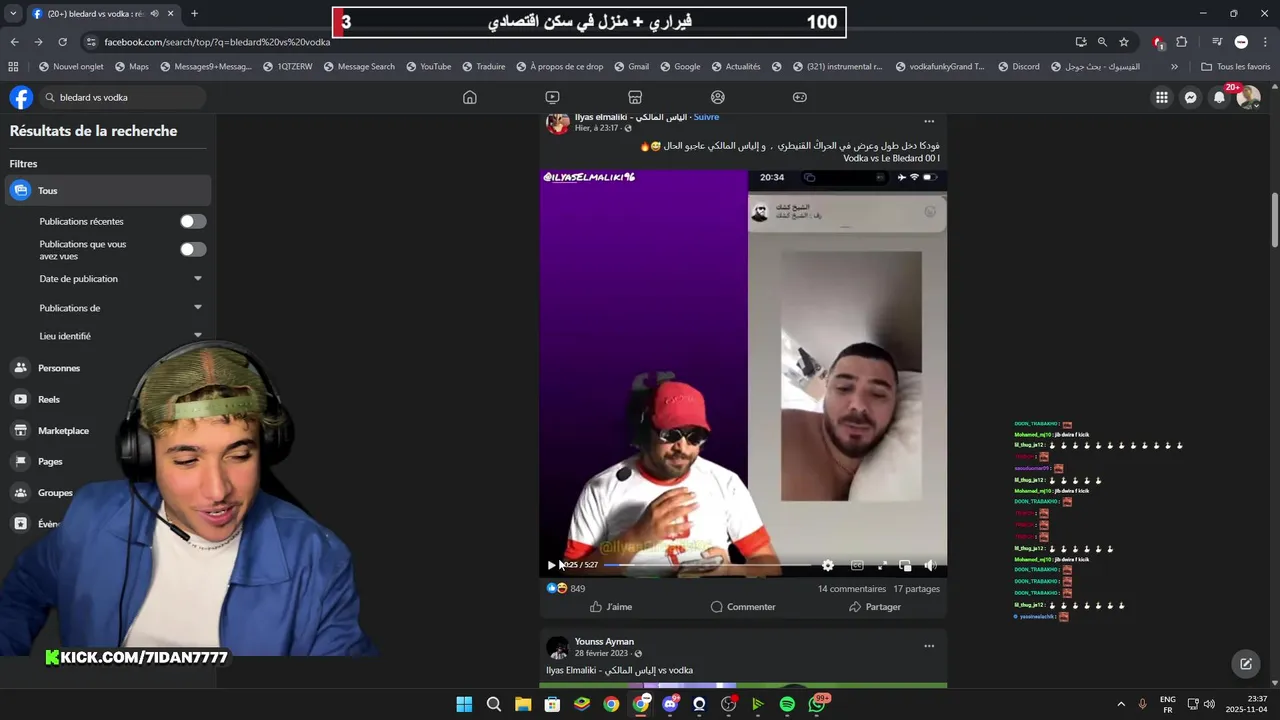
Task: Open a new browser tab
Action: [x=194, y=14]
